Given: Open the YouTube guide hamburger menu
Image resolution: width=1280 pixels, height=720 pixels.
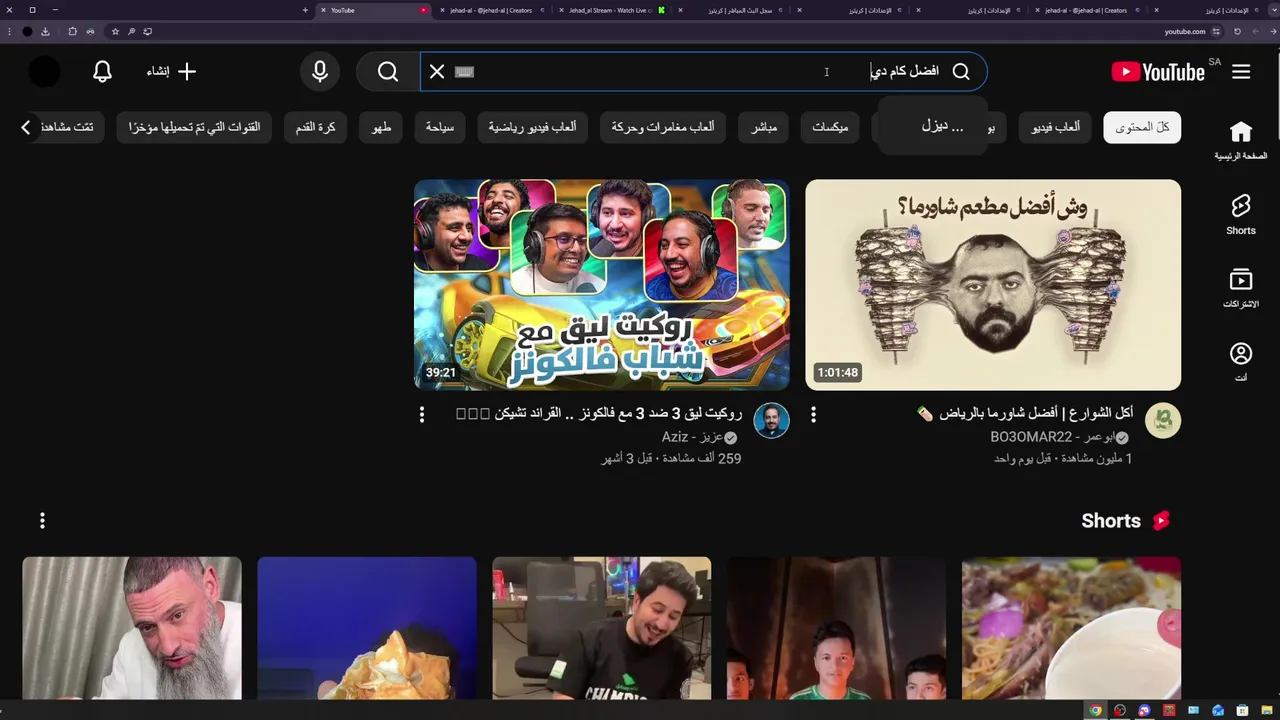Looking at the screenshot, I should pyautogui.click(x=1241, y=72).
